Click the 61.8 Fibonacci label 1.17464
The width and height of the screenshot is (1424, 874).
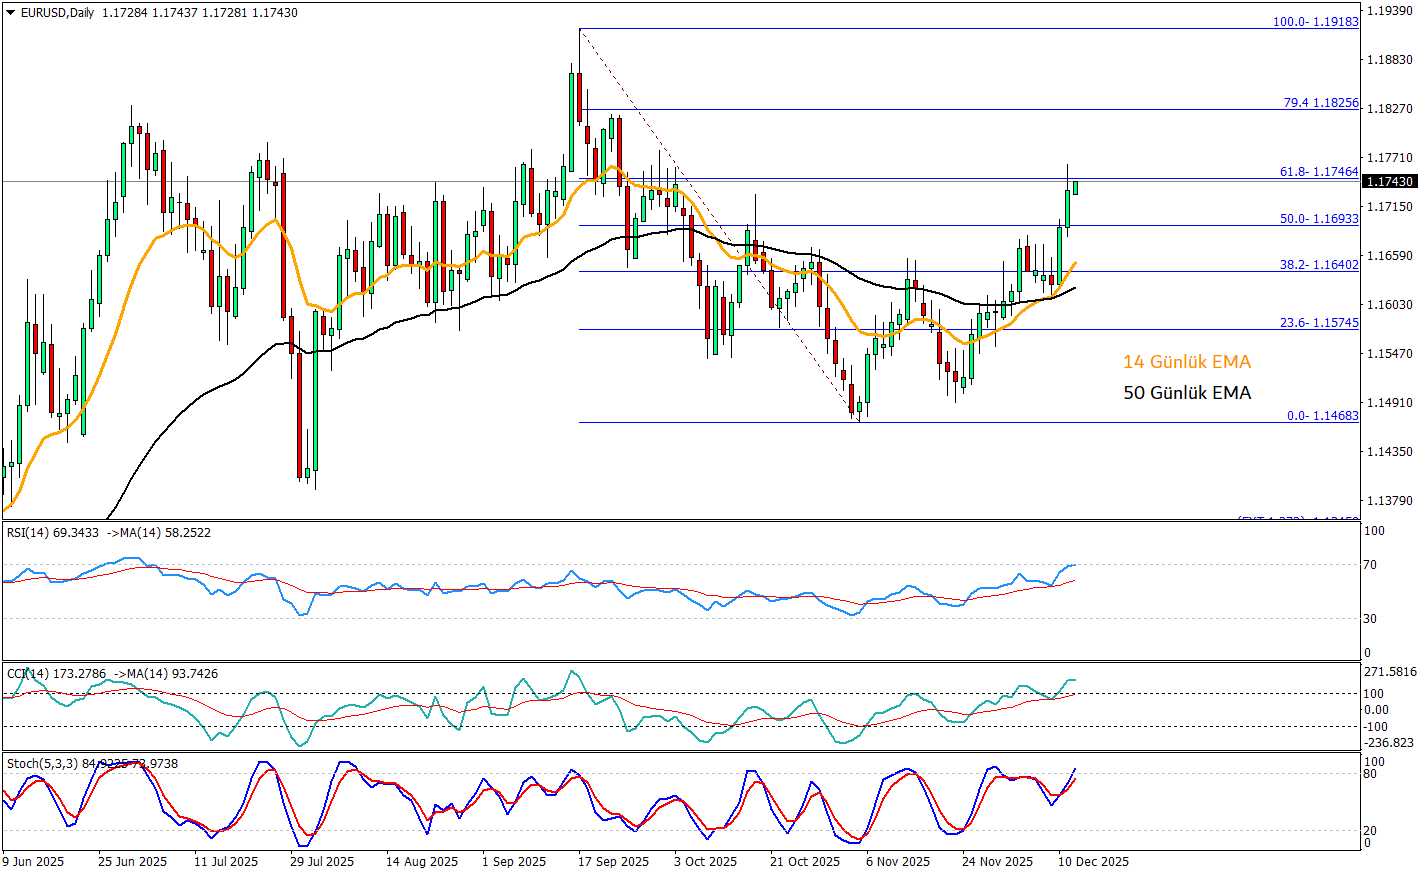tap(1319, 172)
